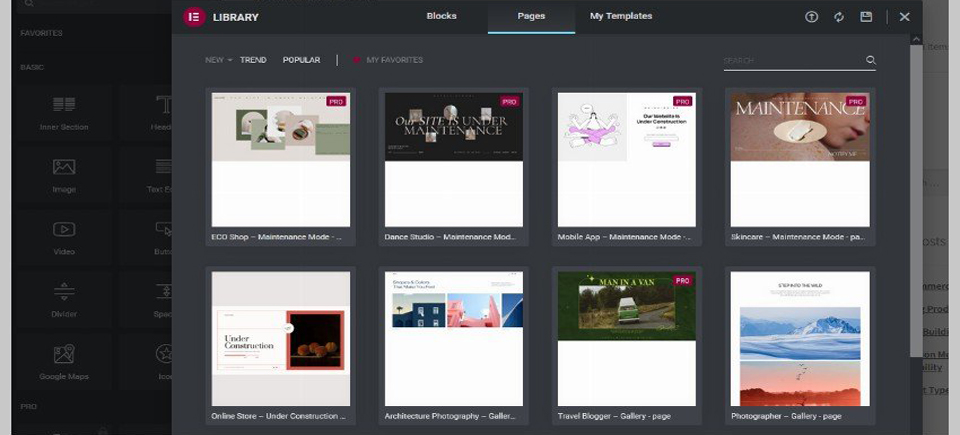Pick Online Store Under Construction template
This screenshot has height=435, width=960.
(x=281, y=338)
